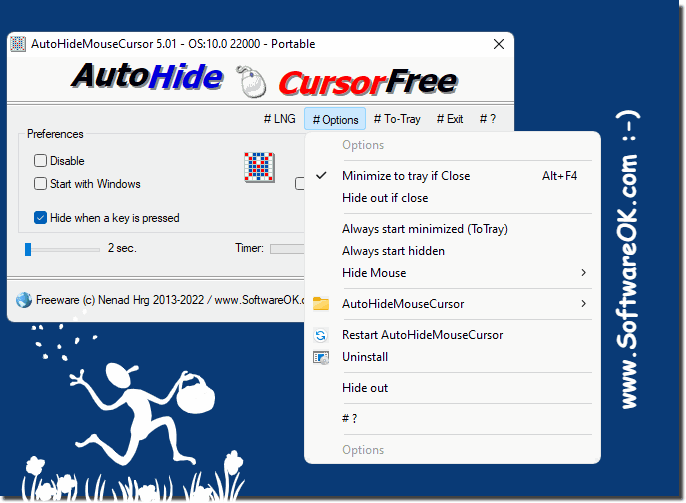Open Freeware SoftwareOK website link

pyautogui.click(x=170, y=300)
